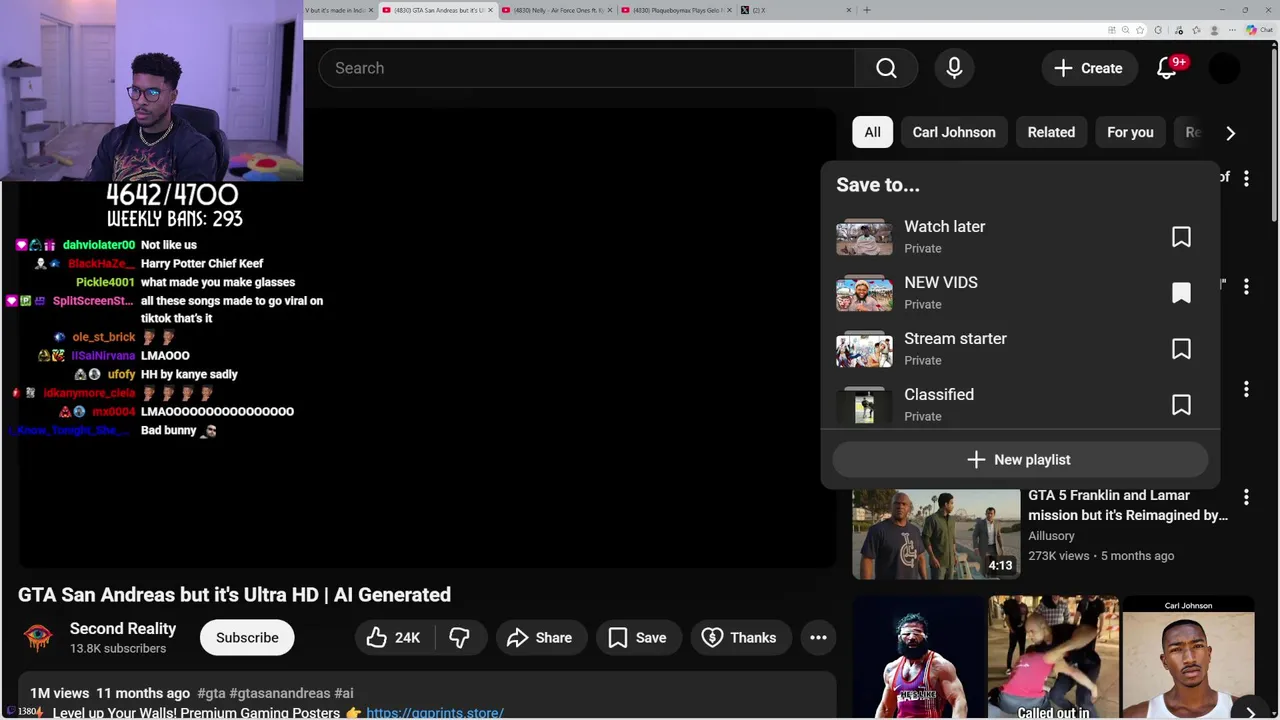Click the Classified playlist name
Image resolution: width=1280 pixels, height=720 pixels.
point(939,394)
